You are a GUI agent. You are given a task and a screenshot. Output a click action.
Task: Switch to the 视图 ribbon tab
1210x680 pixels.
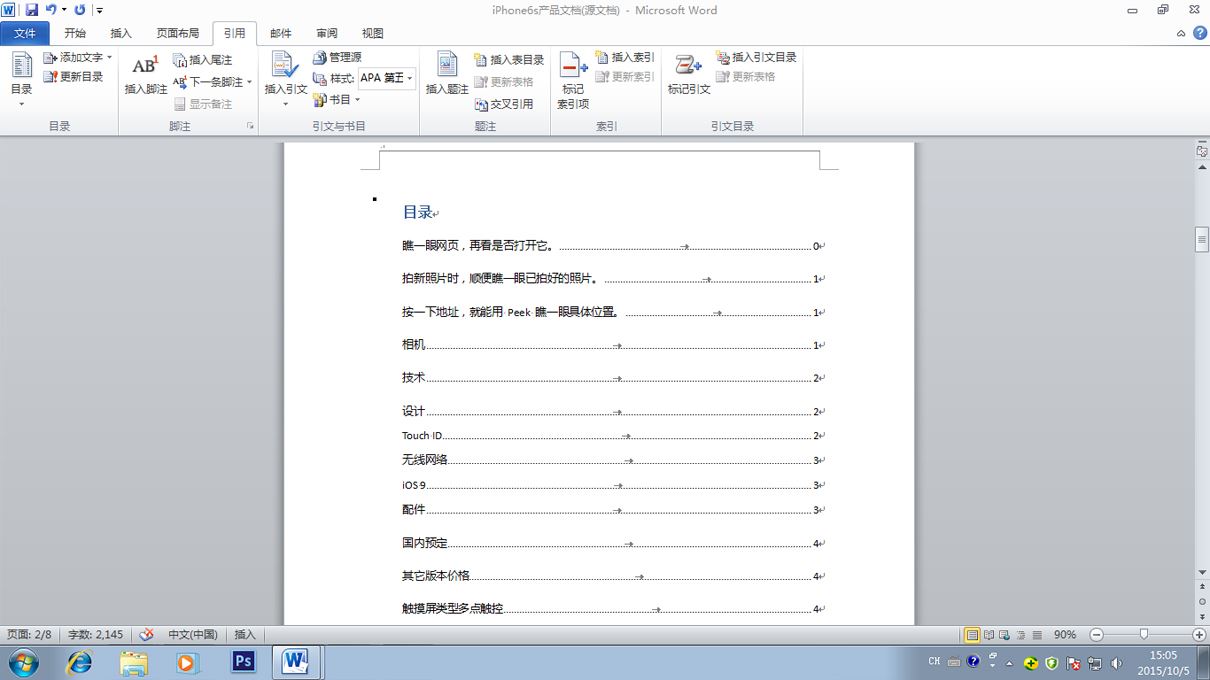click(373, 33)
